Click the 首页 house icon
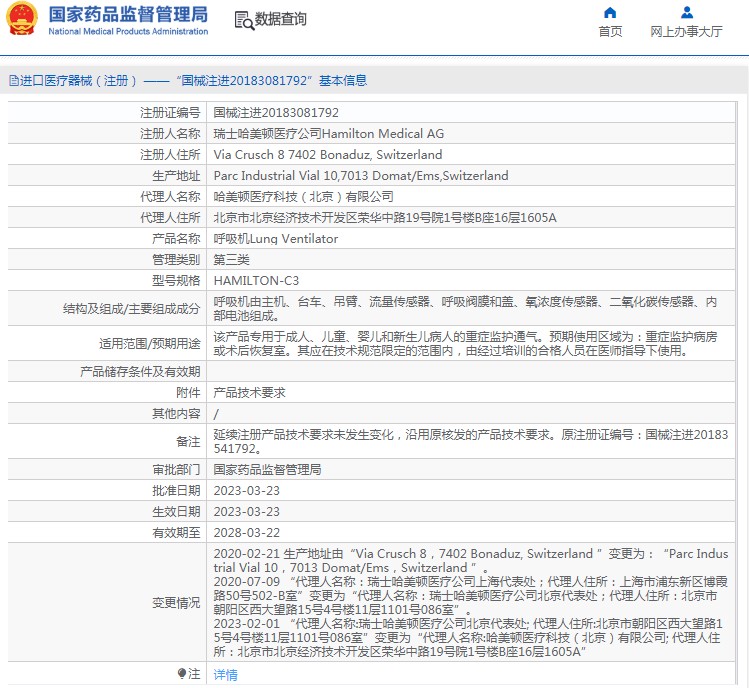749x688 pixels. click(610, 13)
